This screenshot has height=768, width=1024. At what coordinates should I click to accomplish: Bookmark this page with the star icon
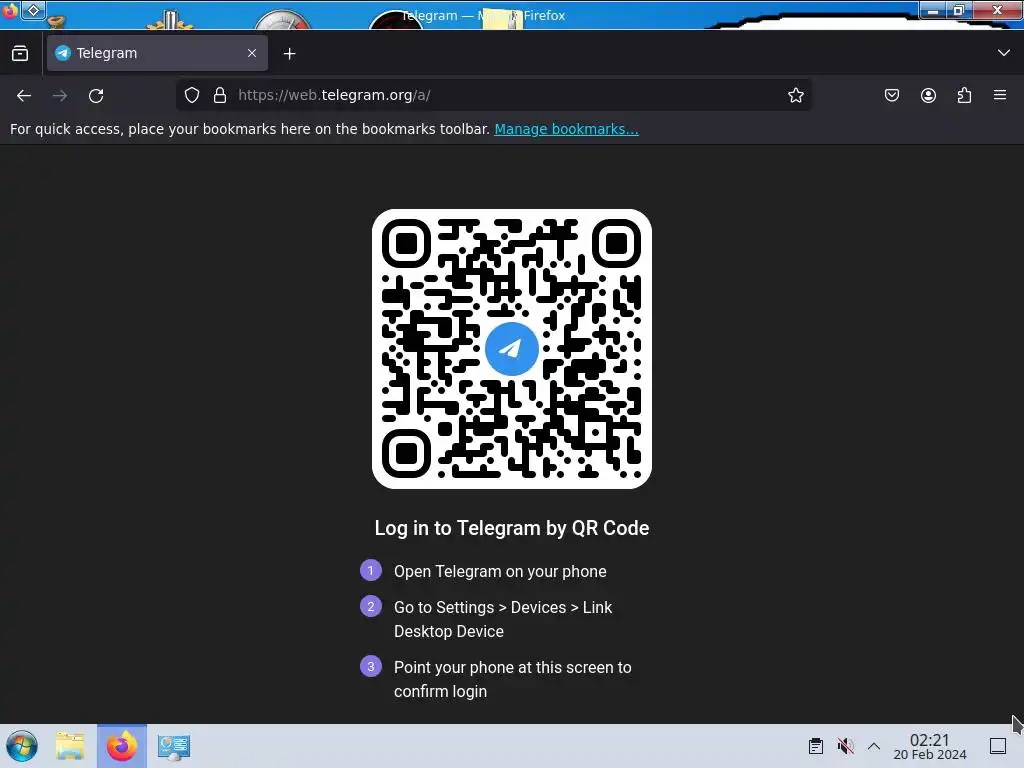coord(795,95)
